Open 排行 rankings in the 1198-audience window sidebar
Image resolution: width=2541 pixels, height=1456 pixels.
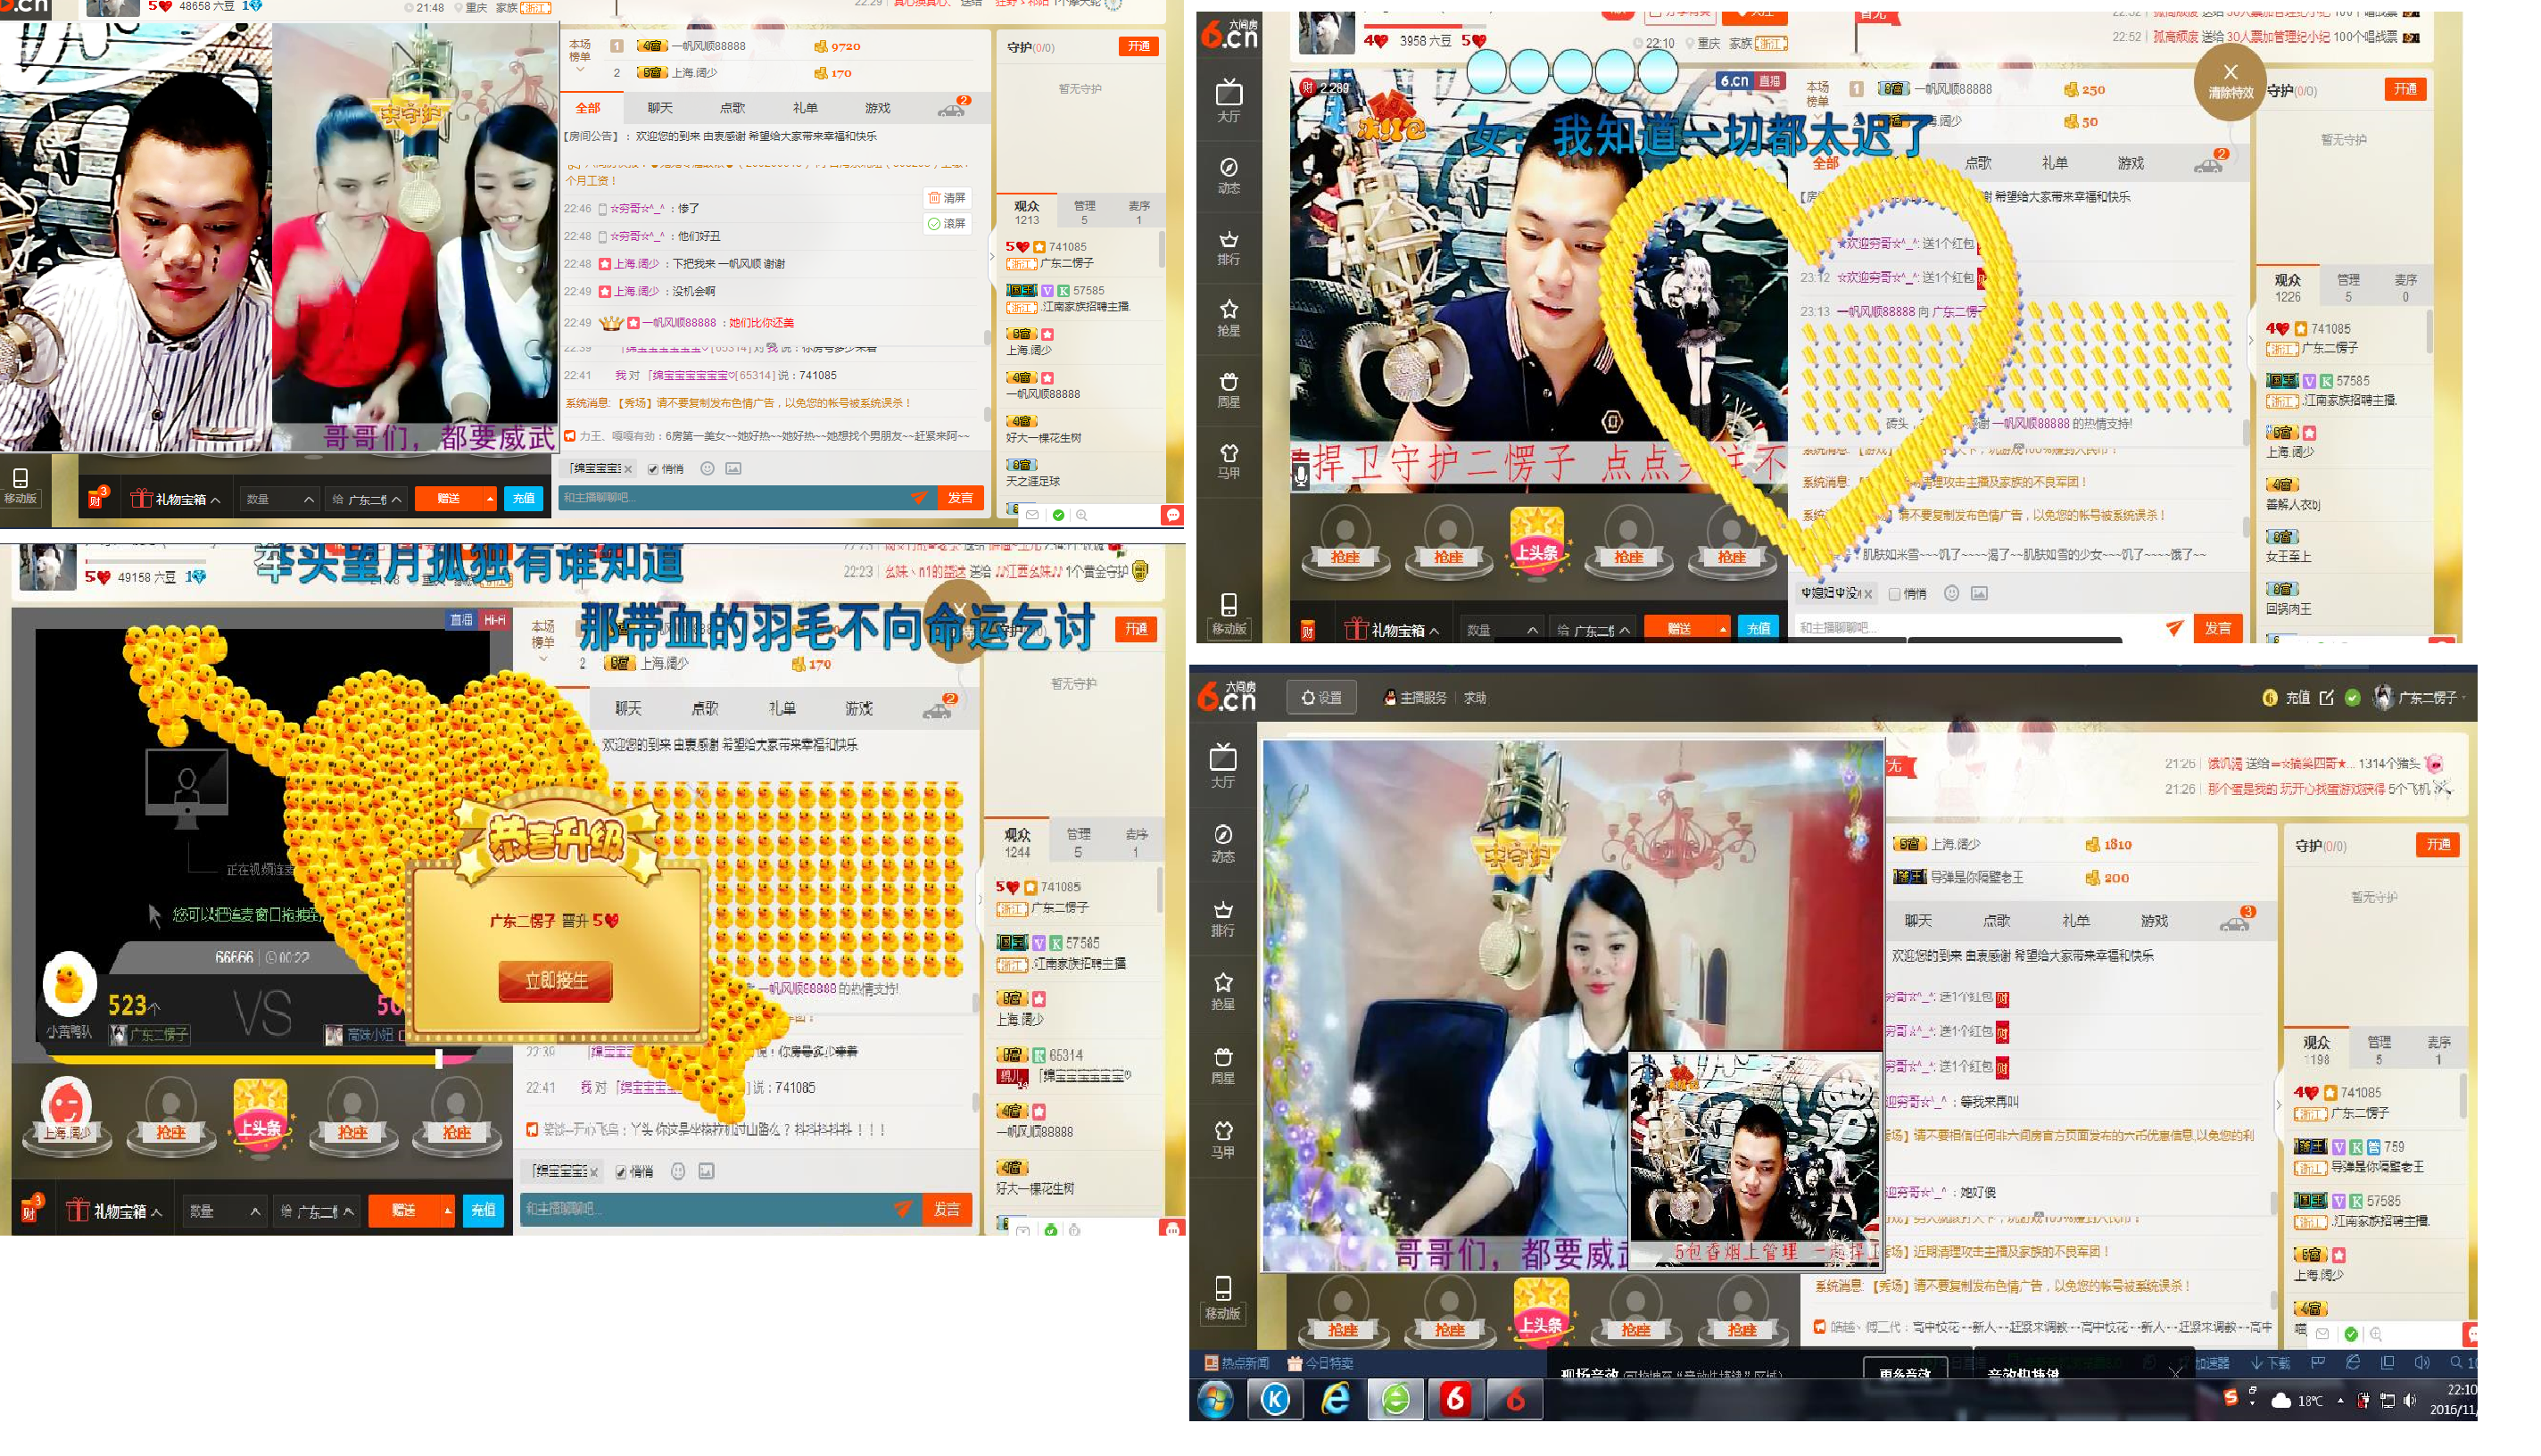click(x=1223, y=918)
